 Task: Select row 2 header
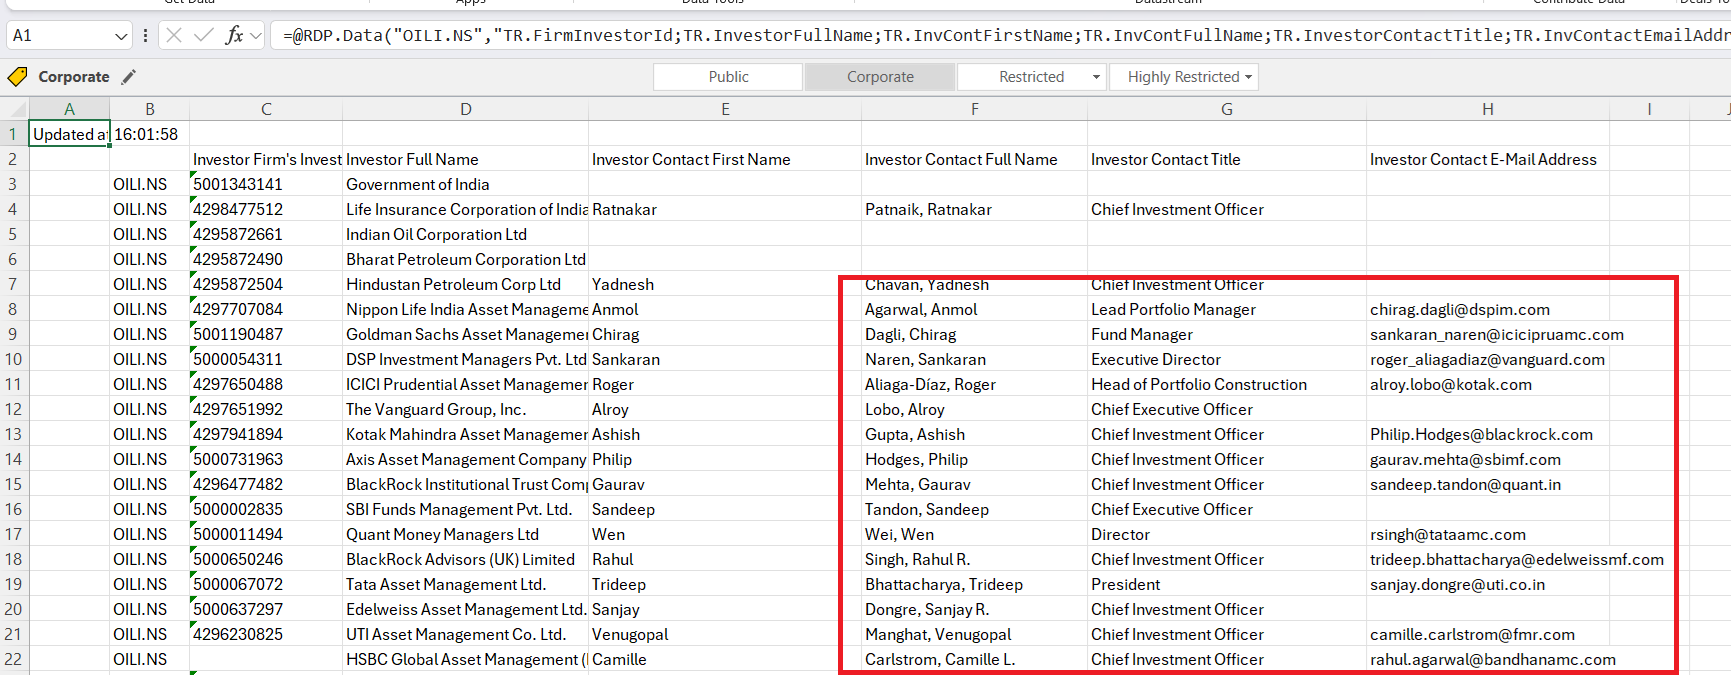click(14, 159)
